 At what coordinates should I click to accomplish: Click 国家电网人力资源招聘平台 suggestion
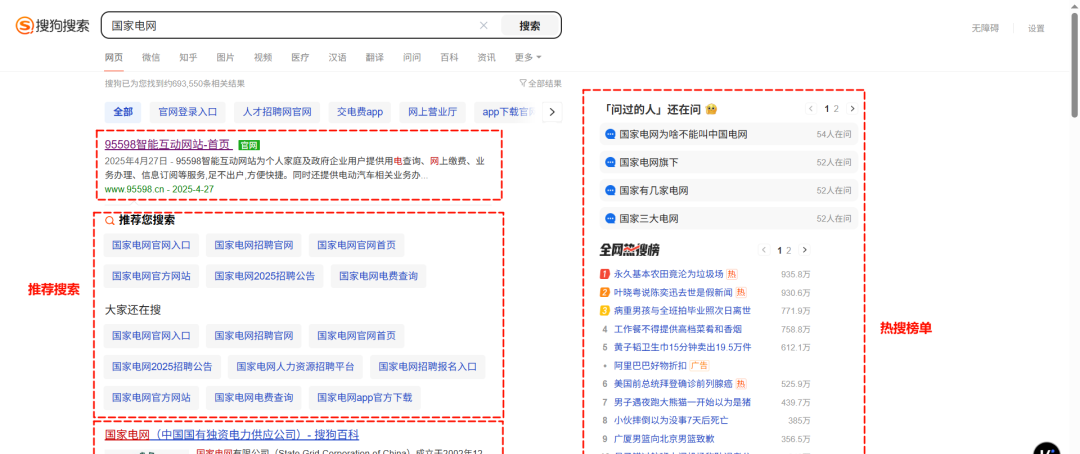click(295, 367)
